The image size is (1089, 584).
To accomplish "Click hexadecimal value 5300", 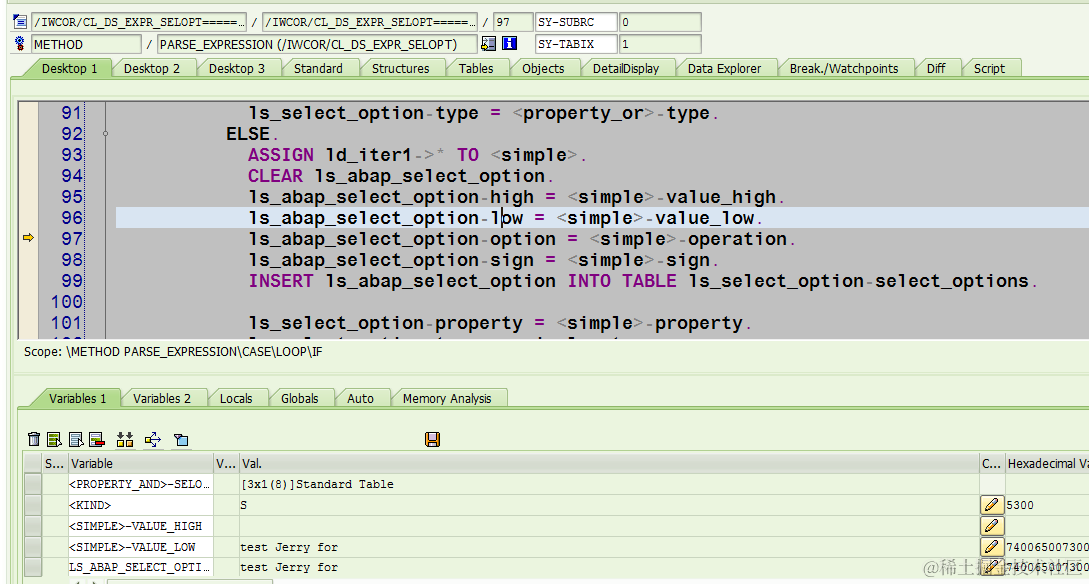I will [x=1020, y=505].
